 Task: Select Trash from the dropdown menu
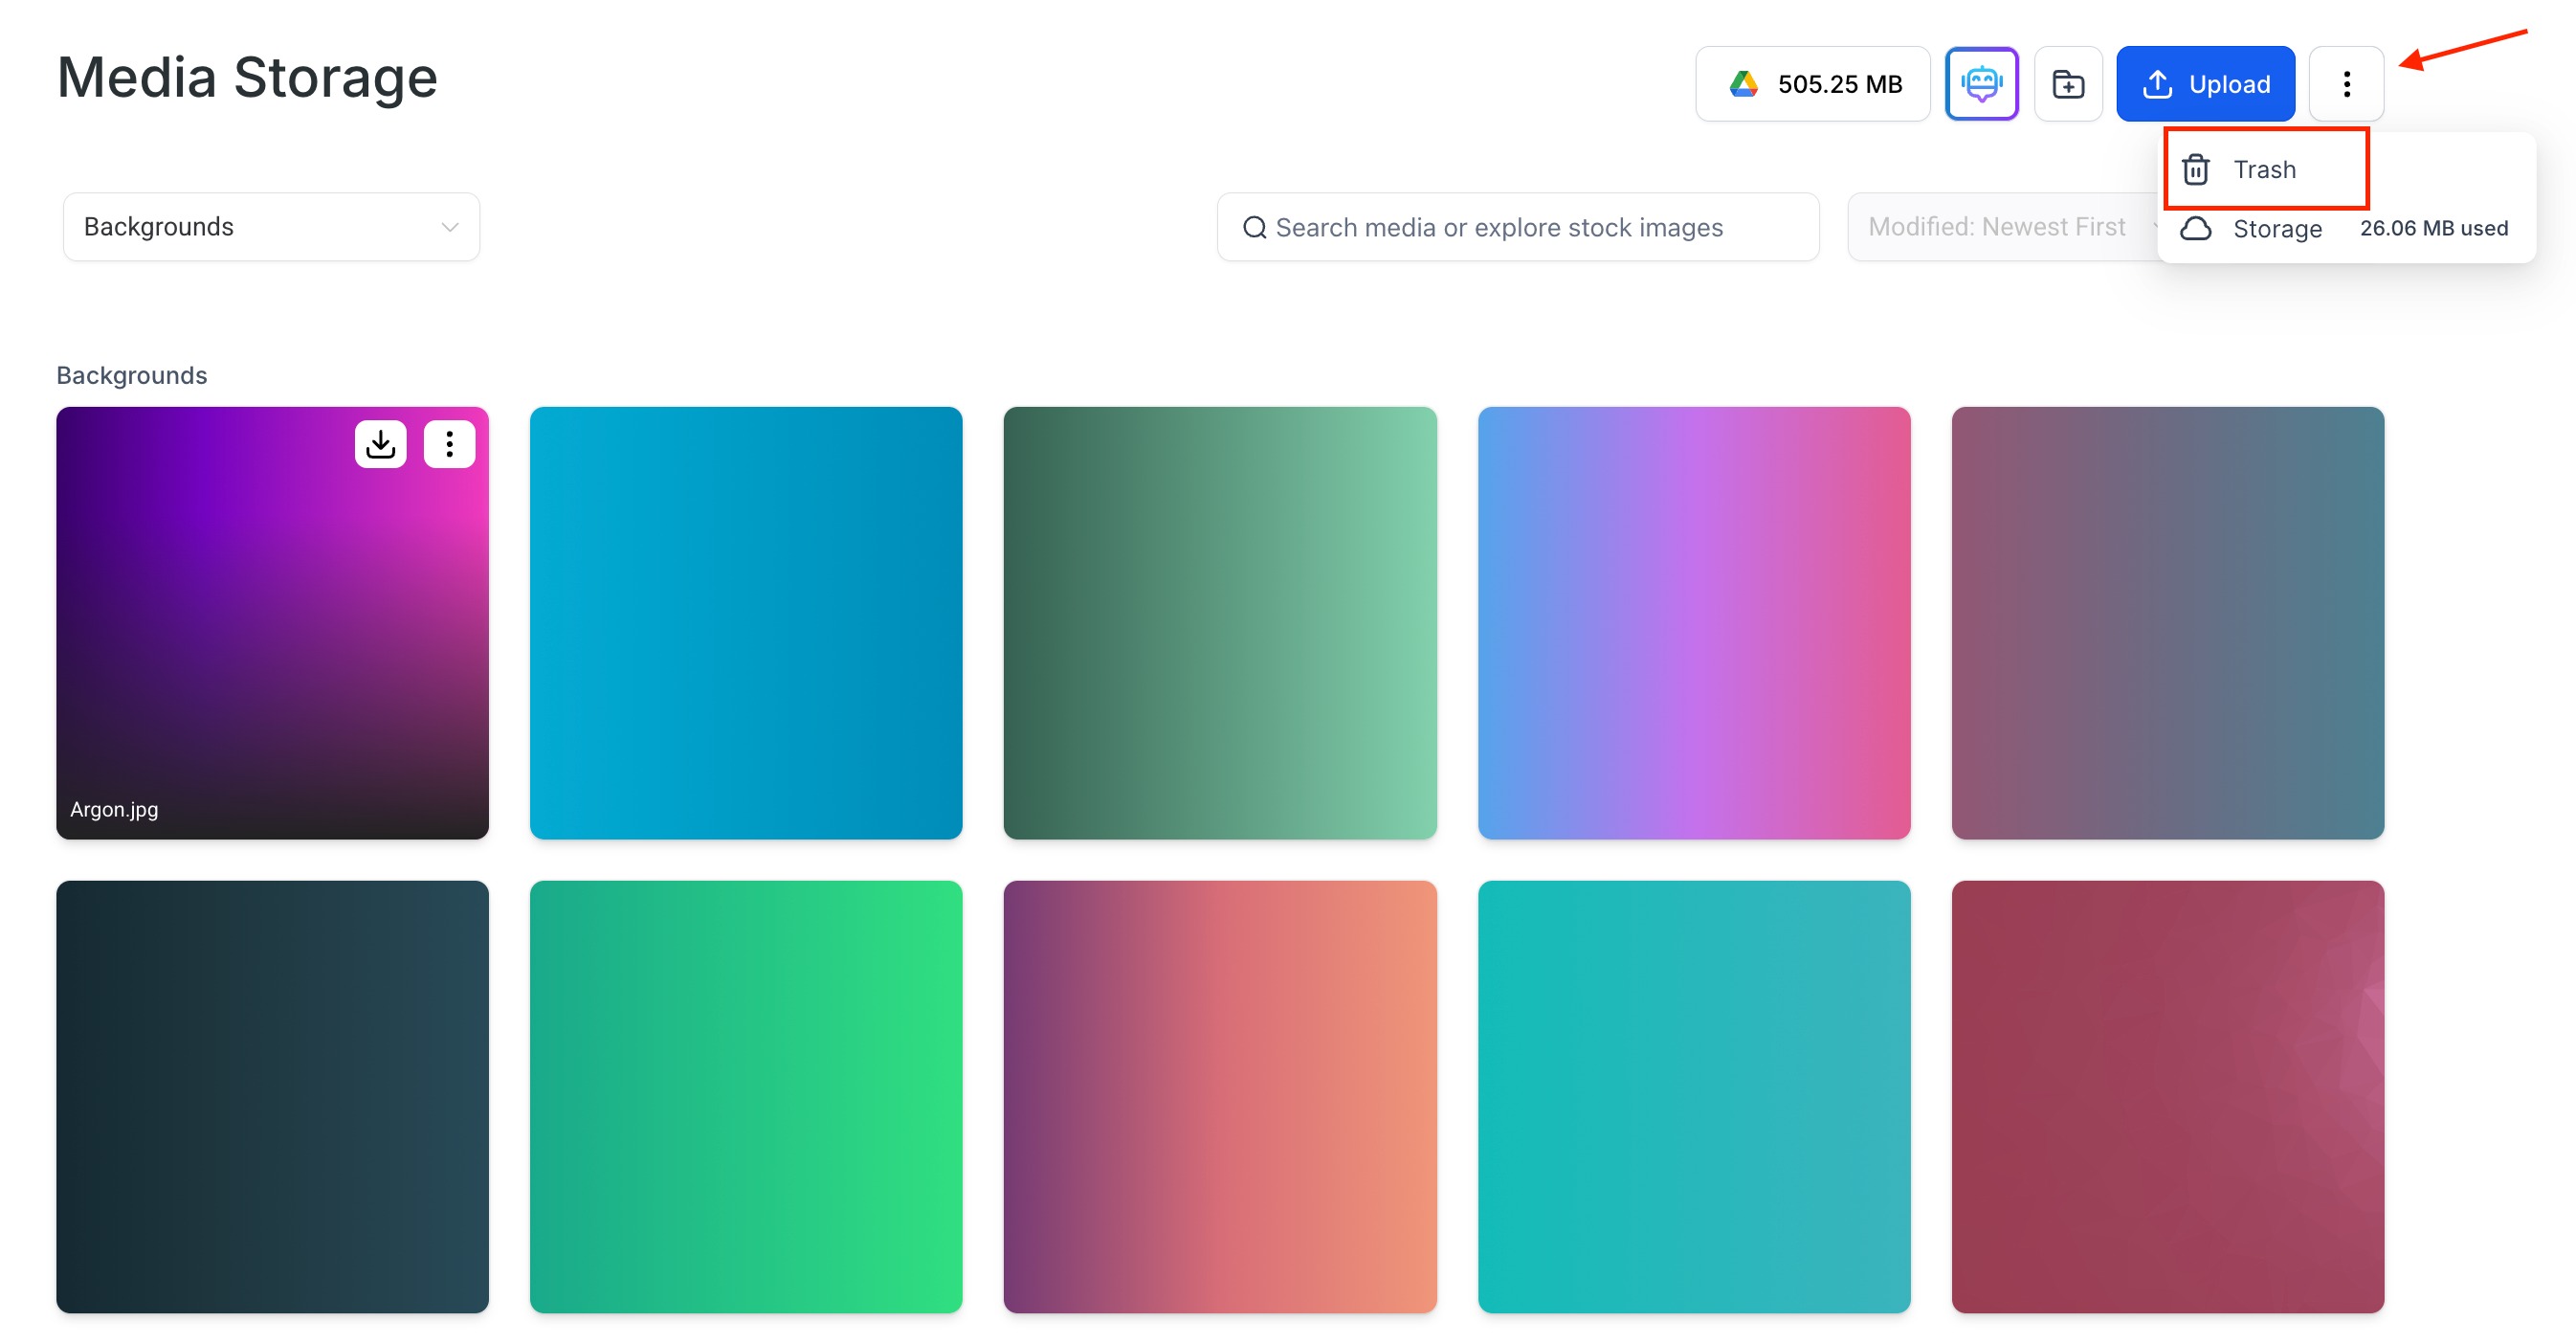click(2265, 169)
